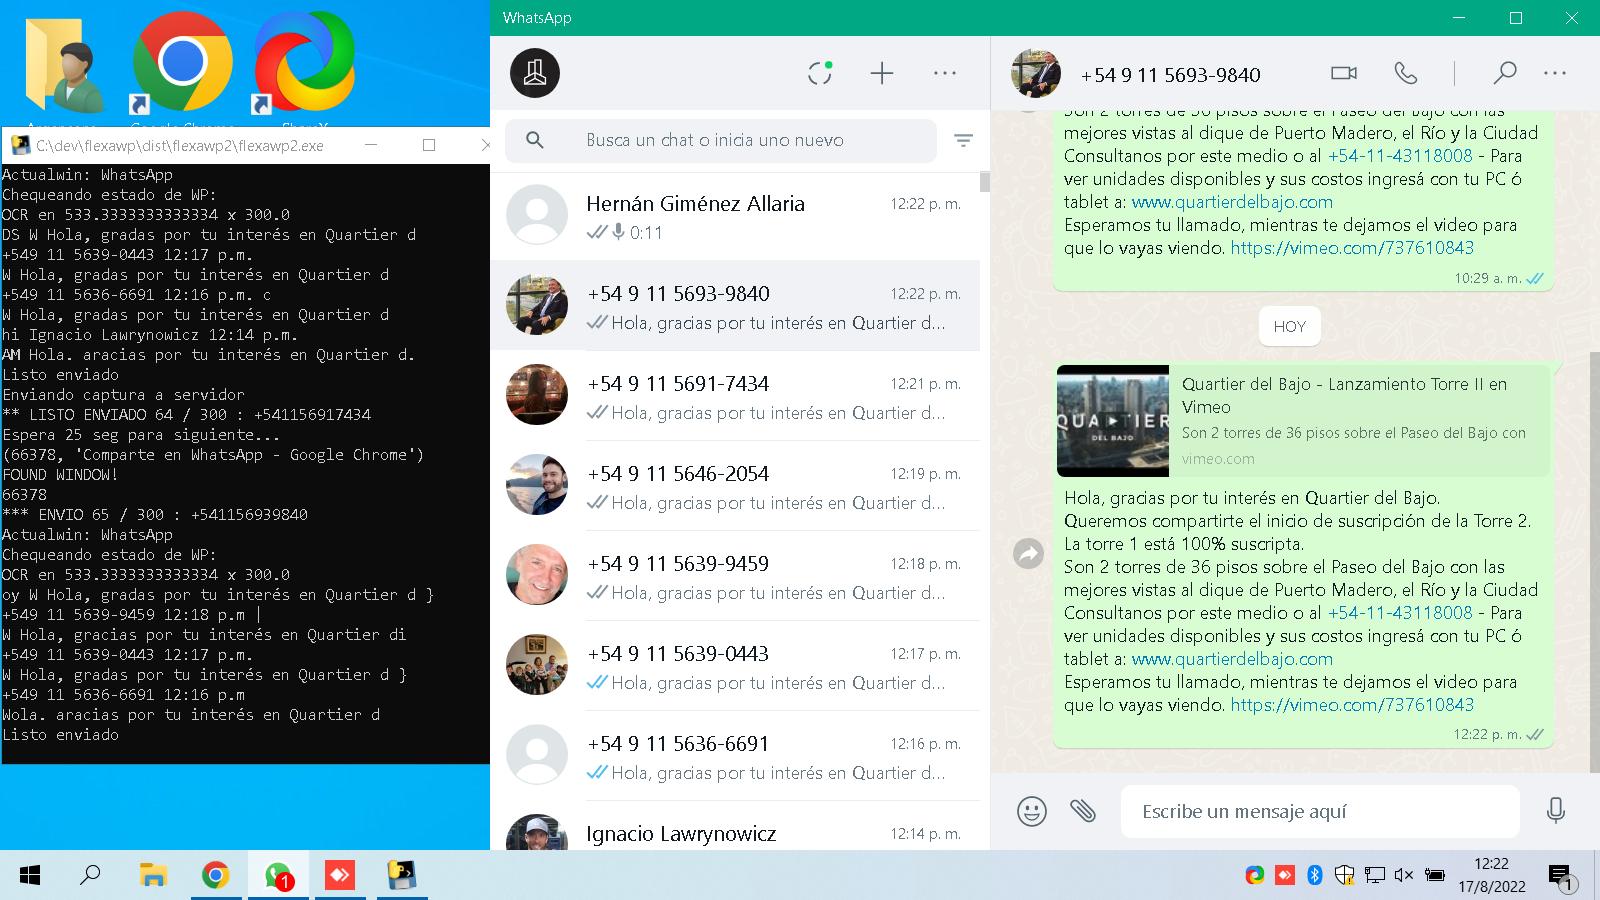Open the conversation header three-dots menu

pos(1555,73)
